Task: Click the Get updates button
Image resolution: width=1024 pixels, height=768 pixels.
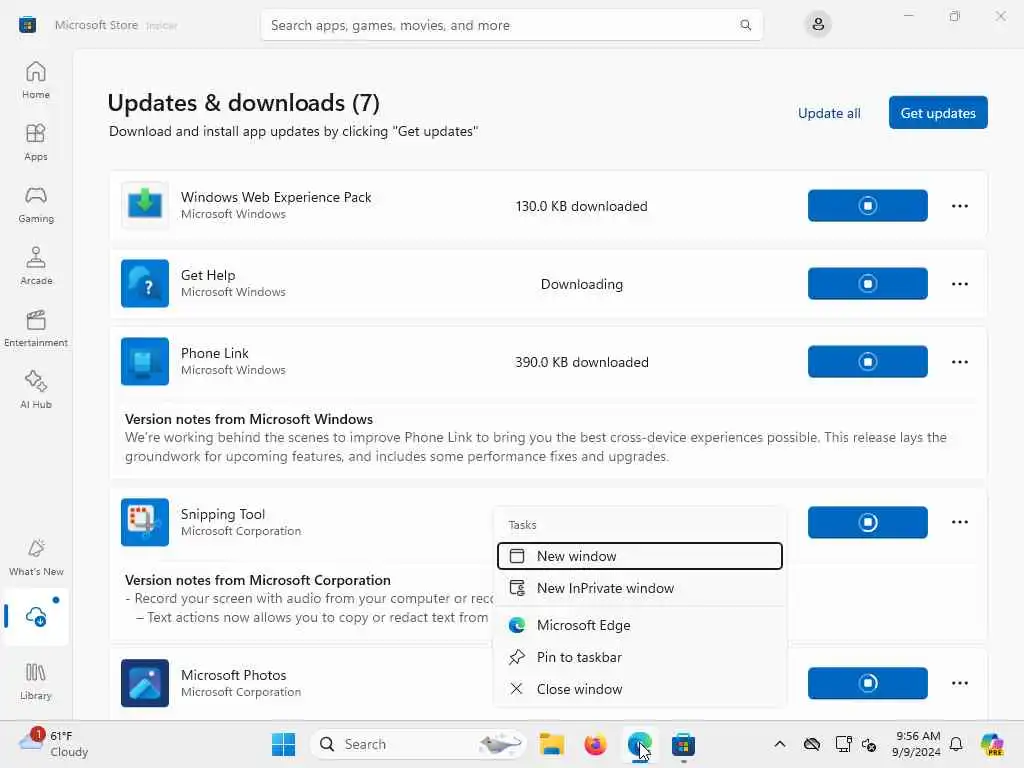Action: [938, 112]
